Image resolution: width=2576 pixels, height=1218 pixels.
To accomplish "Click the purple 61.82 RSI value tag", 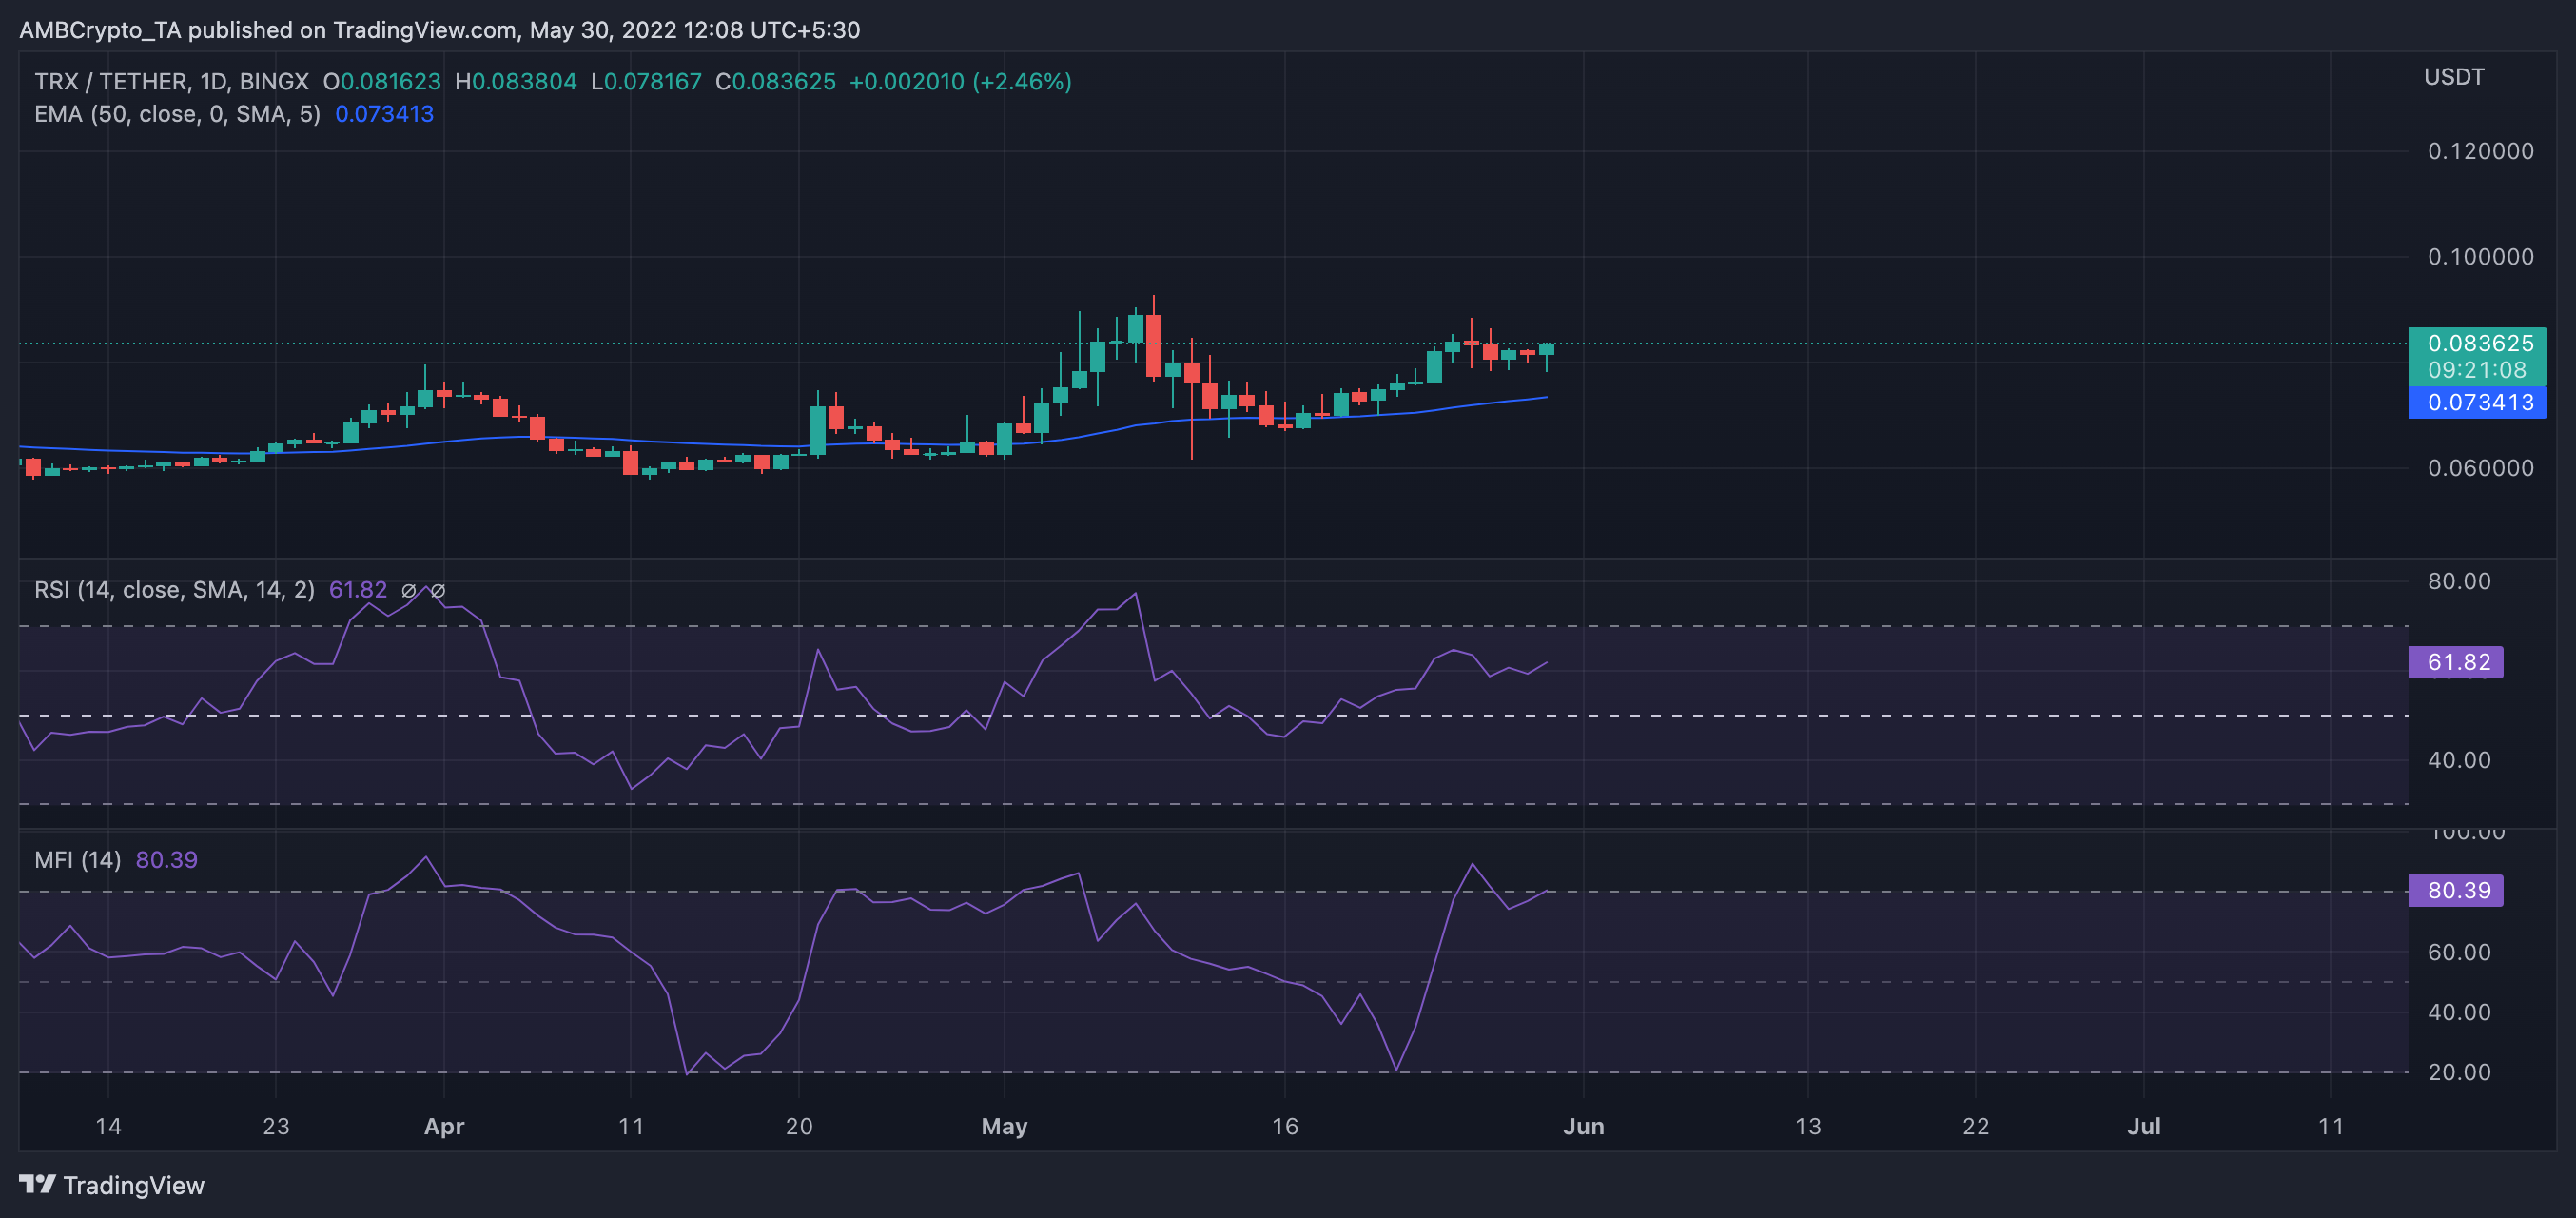I will [x=2458, y=662].
